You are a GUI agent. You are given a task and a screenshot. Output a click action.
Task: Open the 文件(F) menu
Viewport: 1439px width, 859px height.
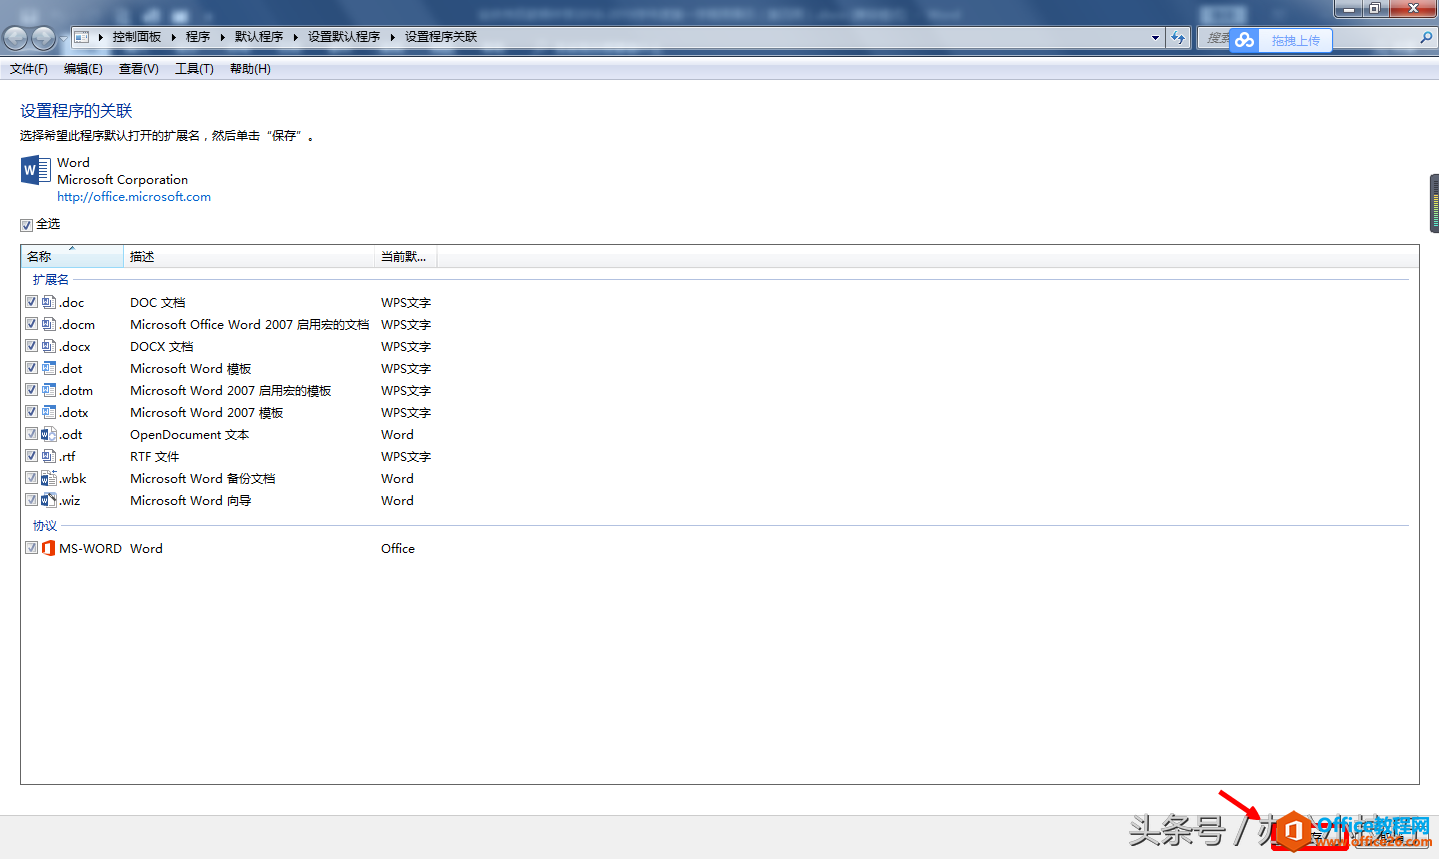coord(29,69)
